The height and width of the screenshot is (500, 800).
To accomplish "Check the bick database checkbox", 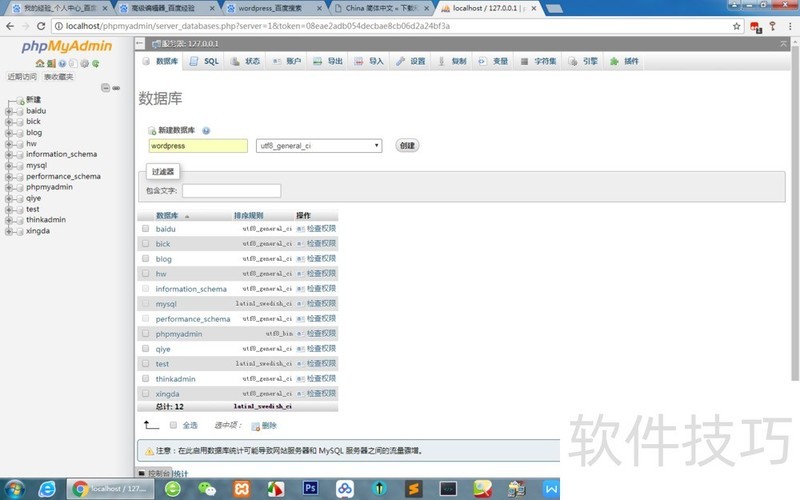I will coord(145,243).
